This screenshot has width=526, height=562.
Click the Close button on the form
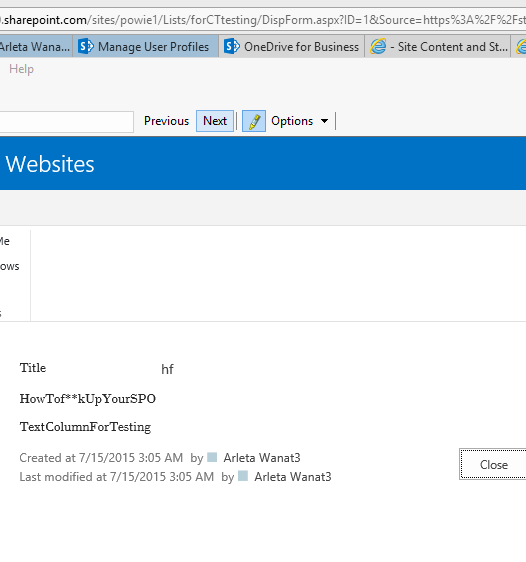coord(493,465)
